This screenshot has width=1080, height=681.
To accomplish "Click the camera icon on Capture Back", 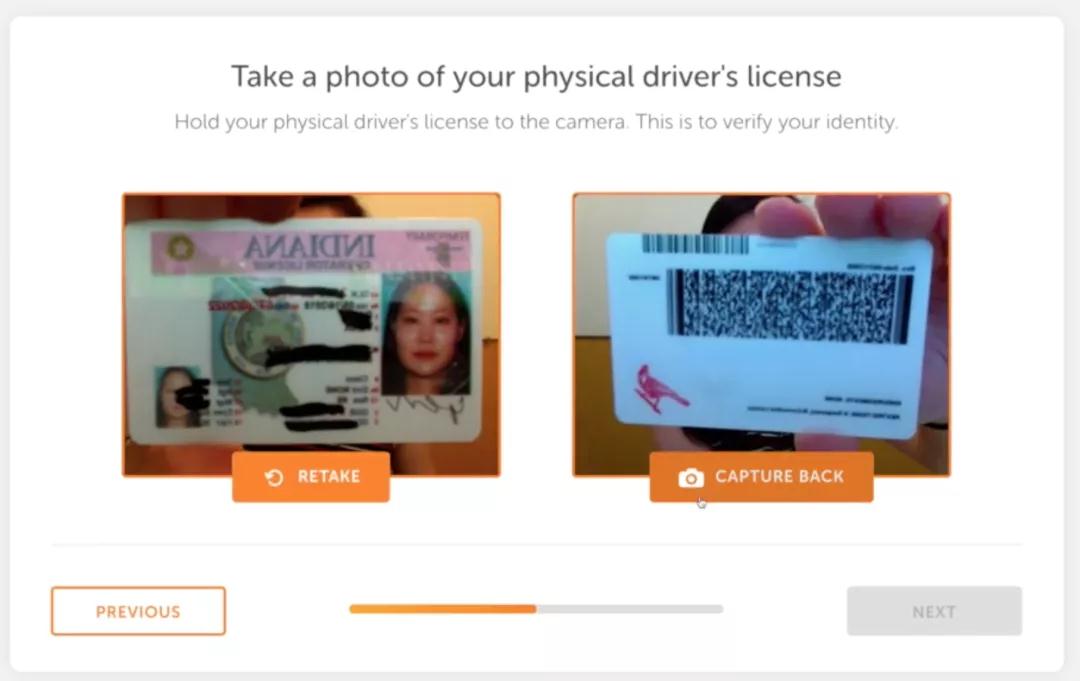I will pyautogui.click(x=691, y=478).
